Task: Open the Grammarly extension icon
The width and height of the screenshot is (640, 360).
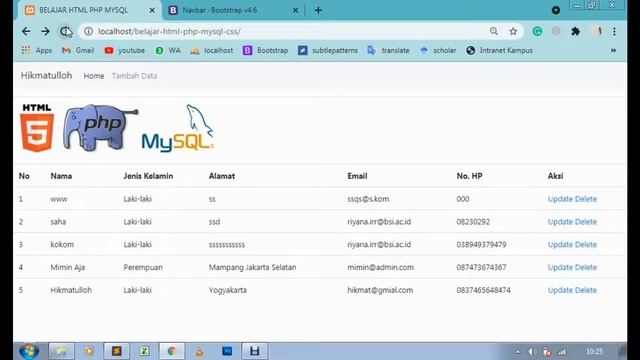Action: [537, 31]
